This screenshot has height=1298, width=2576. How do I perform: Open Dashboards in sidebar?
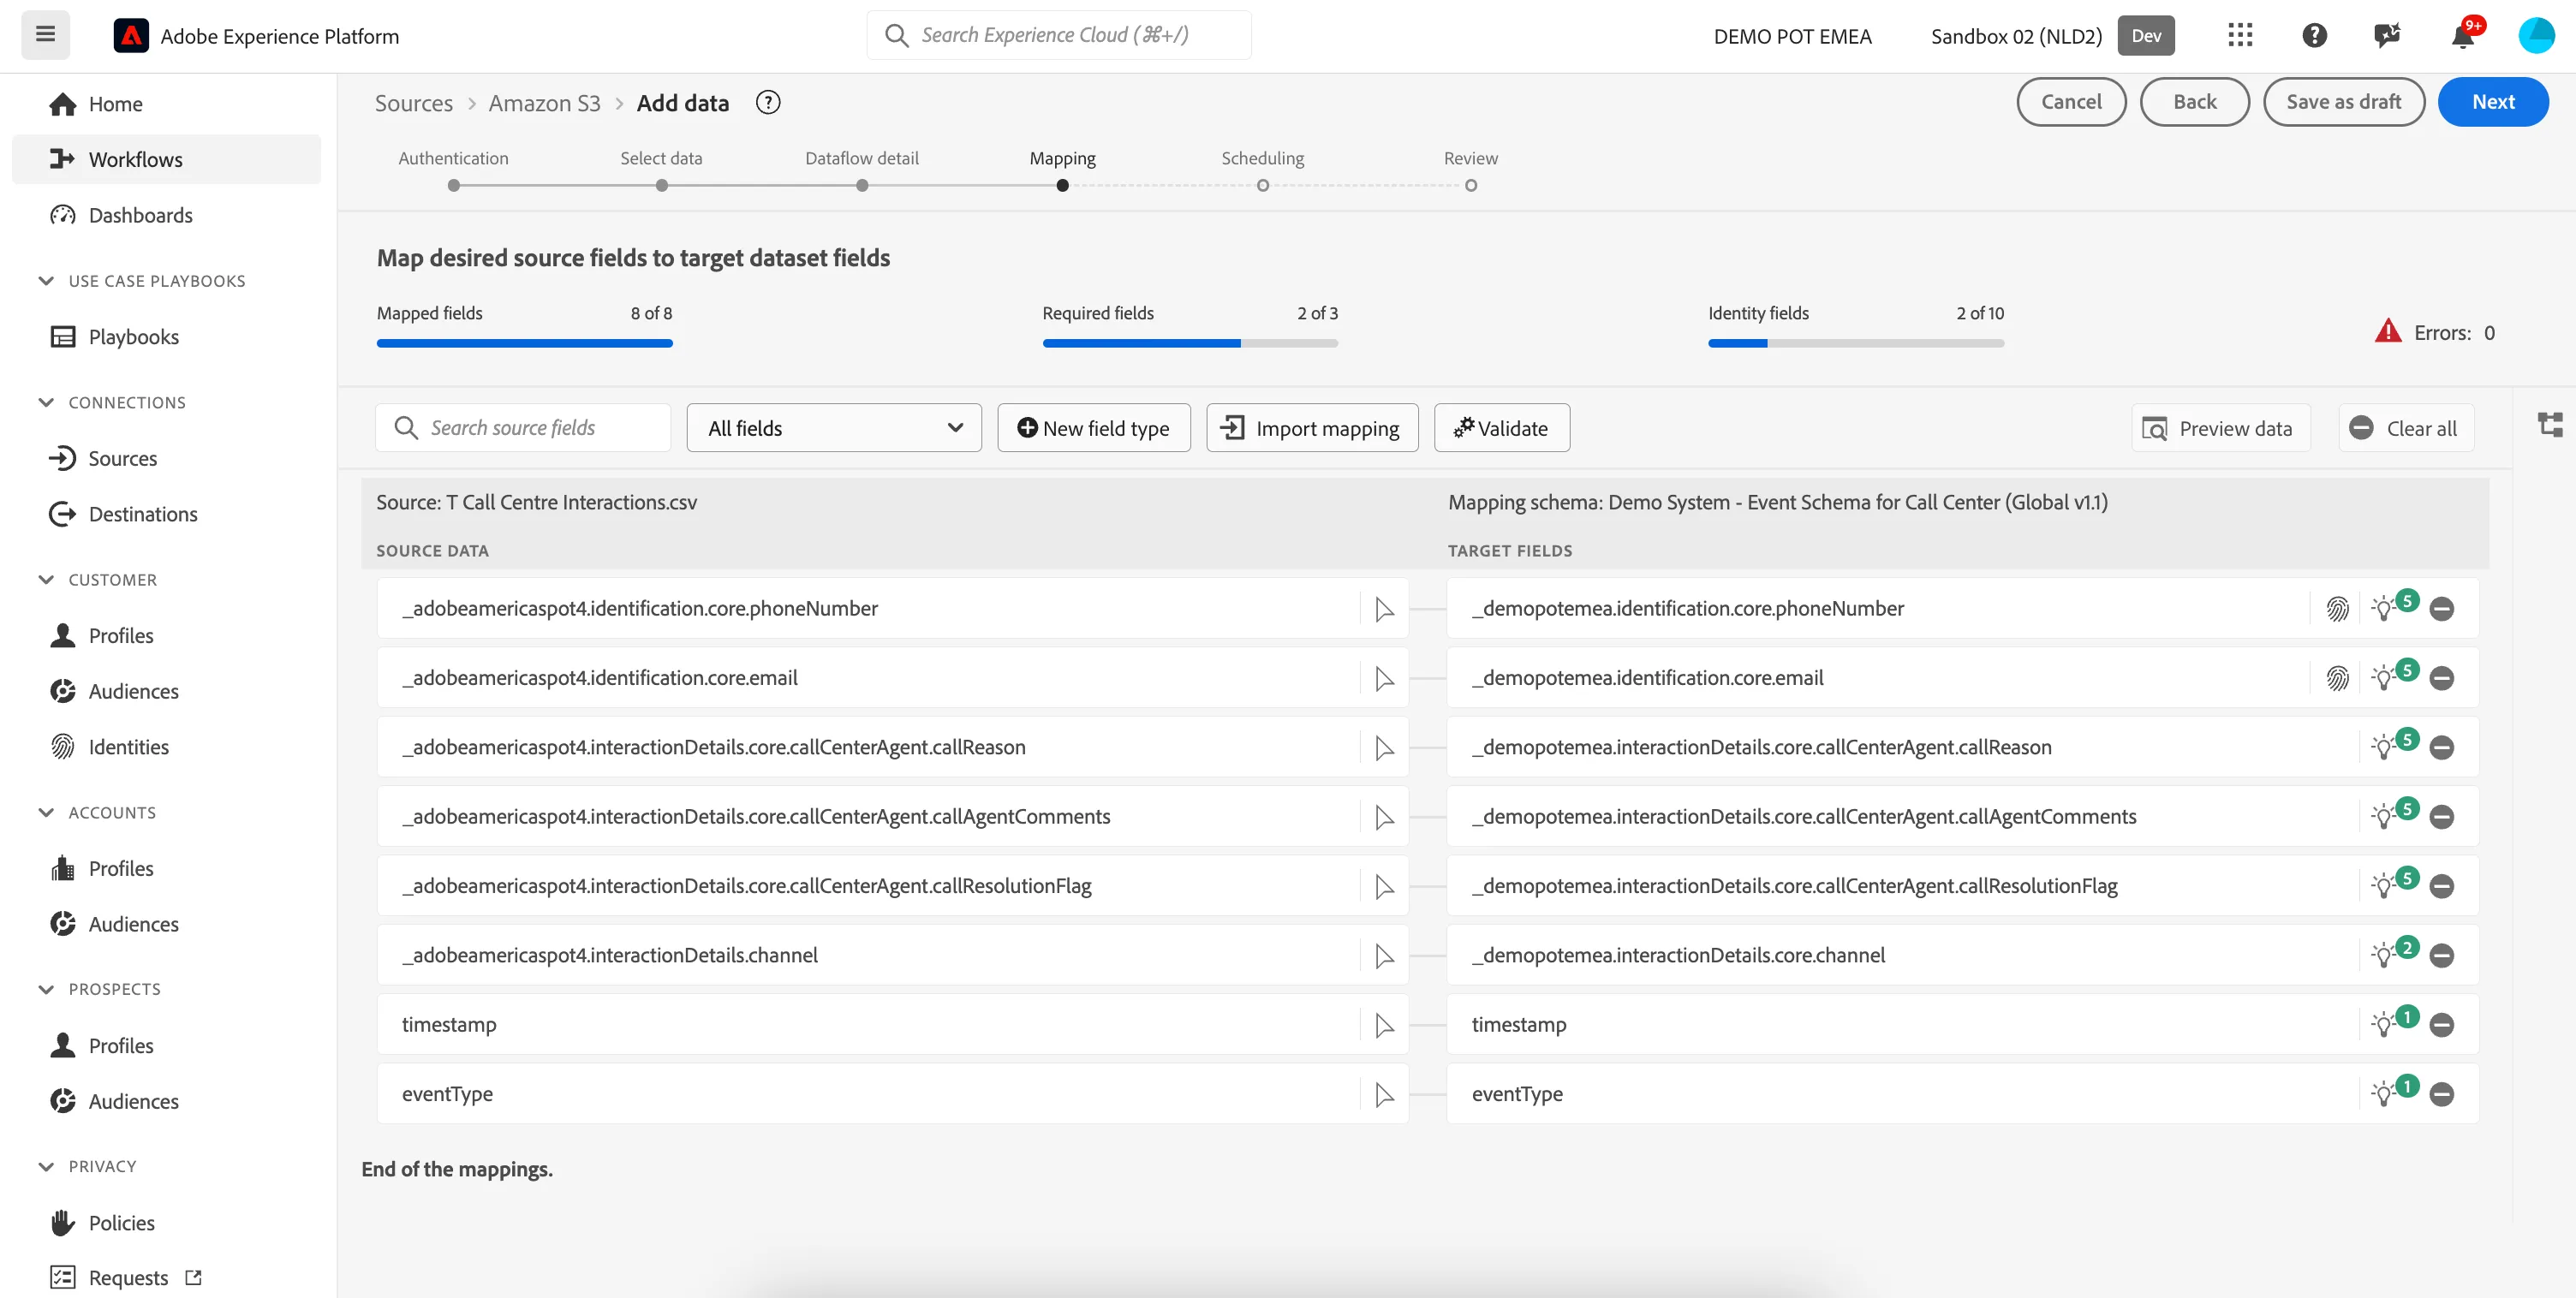pyautogui.click(x=166, y=215)
